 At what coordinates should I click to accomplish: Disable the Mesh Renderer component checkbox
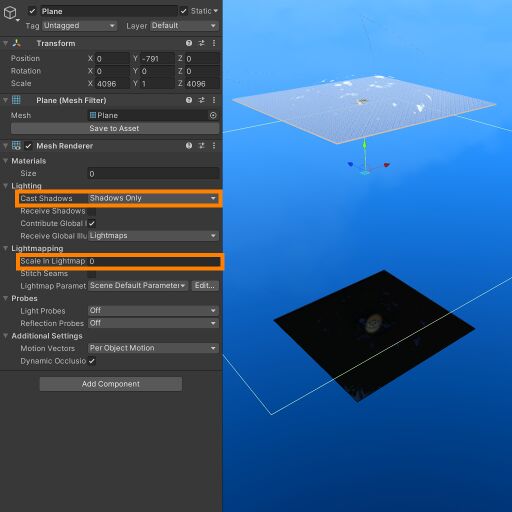(28, 146)
